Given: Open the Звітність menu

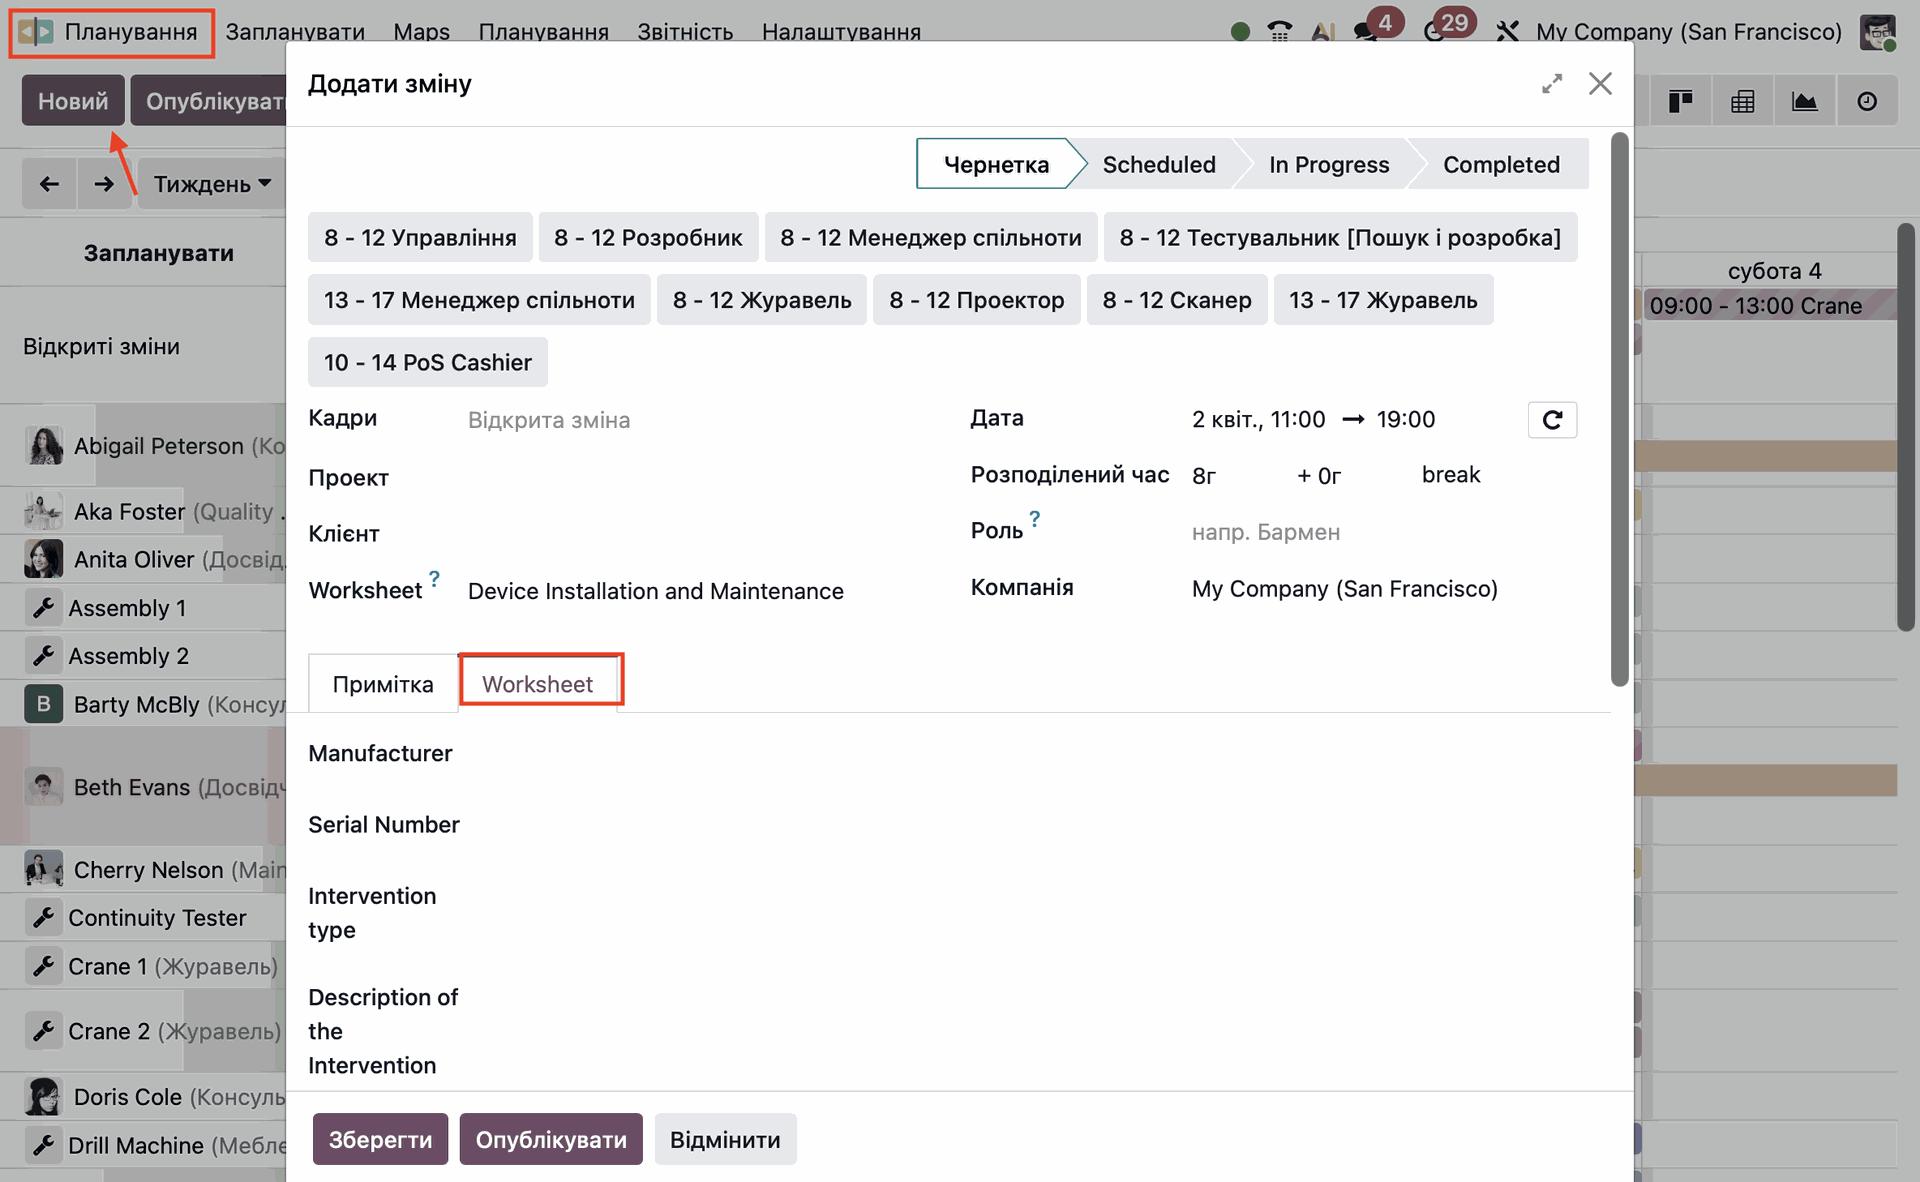Looking at the screenshot, I should point(685,31).
